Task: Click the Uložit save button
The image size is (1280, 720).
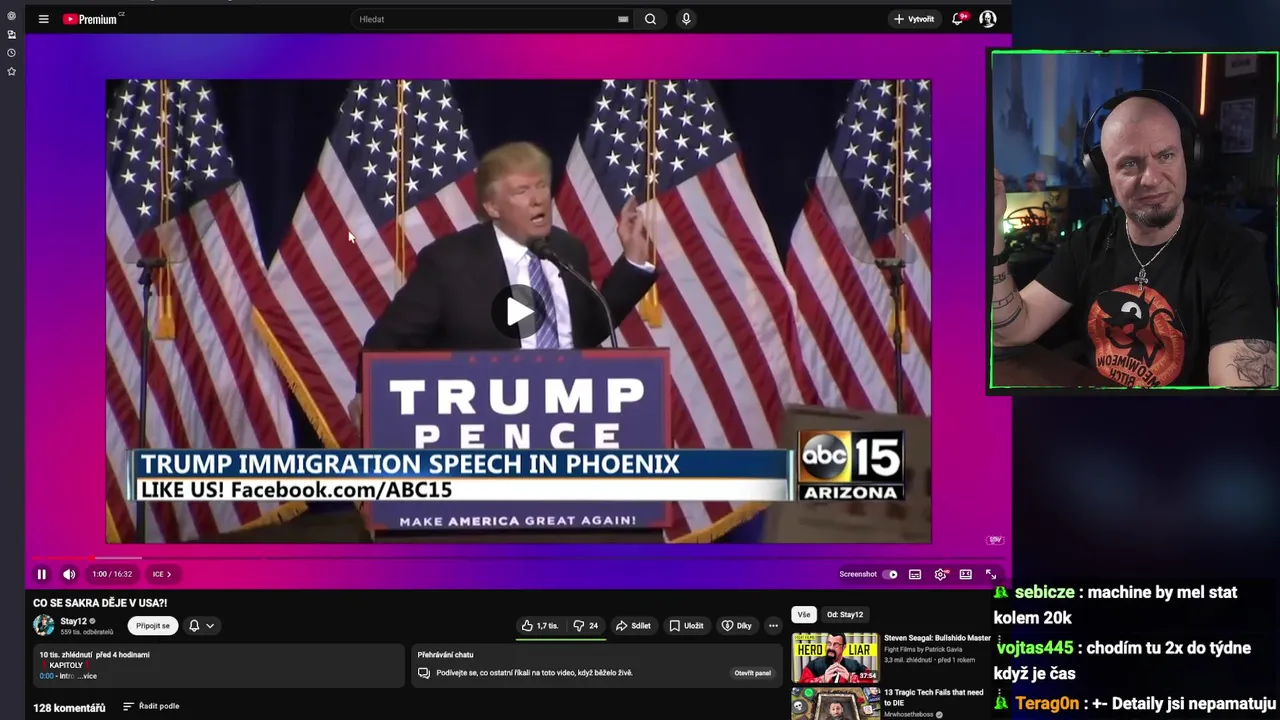Action: click(686, 626)
